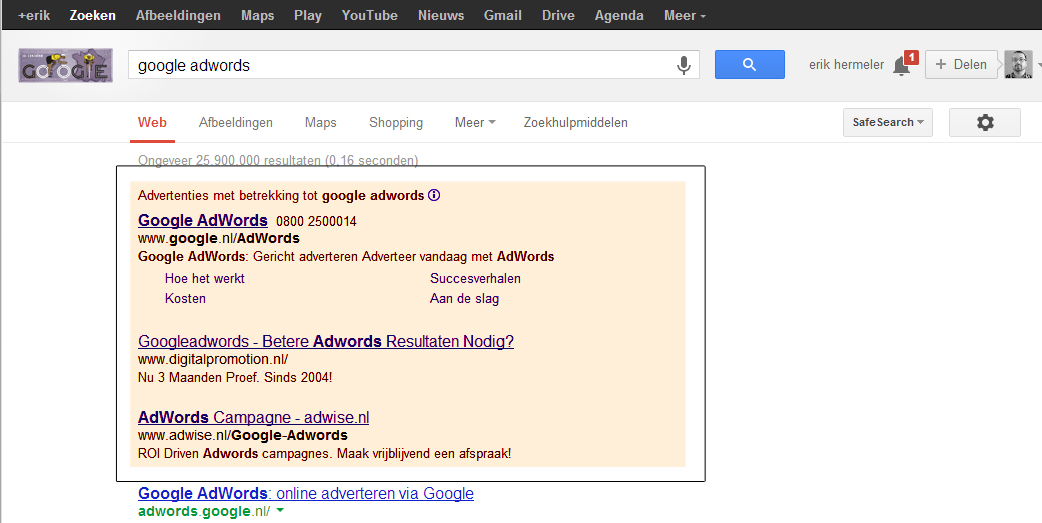1042x523 pixels.
Task: Go to Gmail in top bar
Action: click(x=502, y=15)
